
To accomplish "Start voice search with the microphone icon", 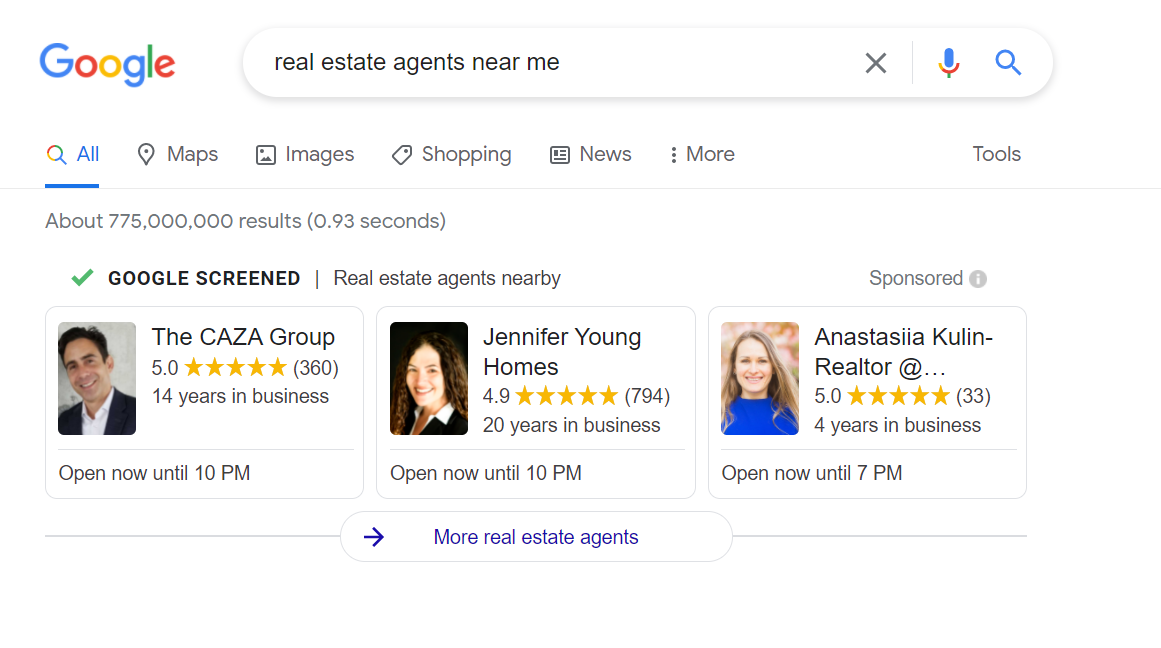I will (948, 63).
